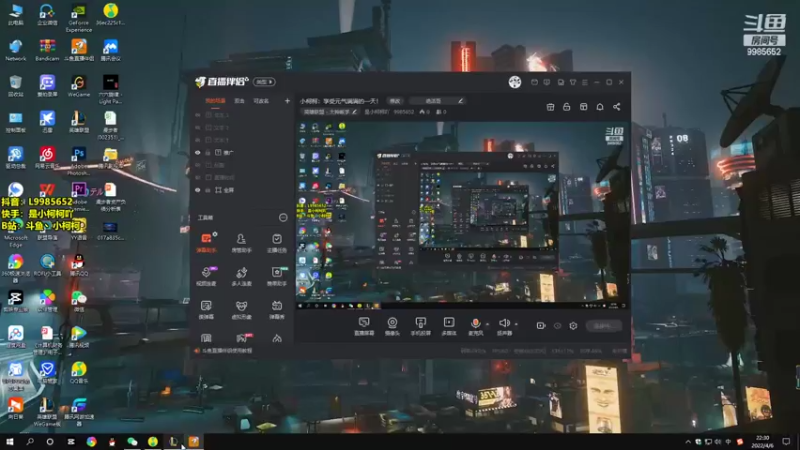This screenshot has height=450, width=800.
Task: Select the 全屏 source row
Action: (x=241, y=190)
